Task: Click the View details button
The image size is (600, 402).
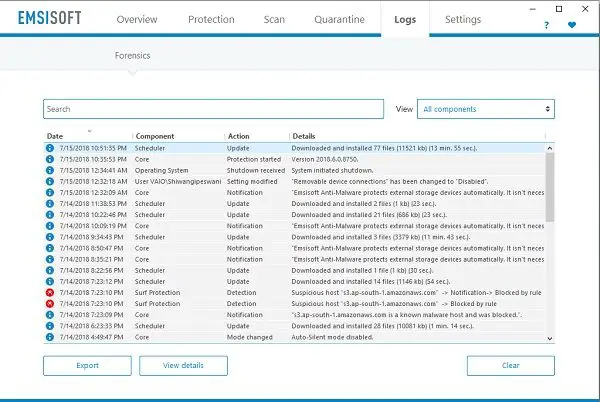Action: (183, 366)
